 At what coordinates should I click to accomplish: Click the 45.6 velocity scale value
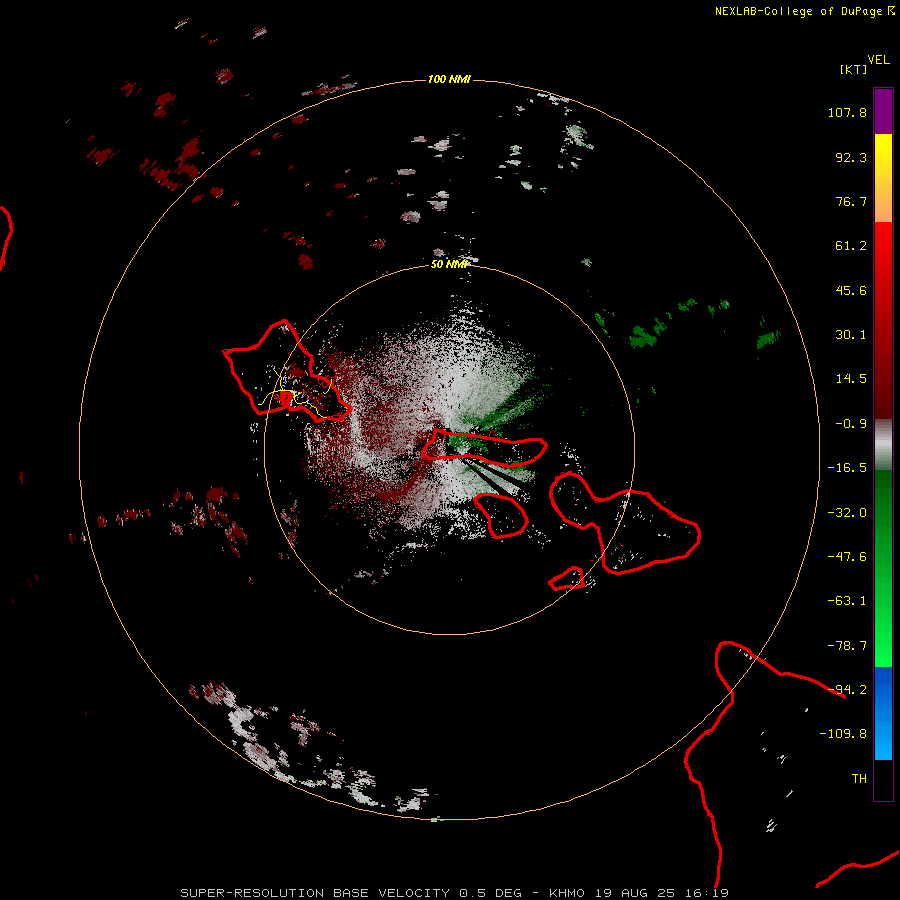(851, 290)
